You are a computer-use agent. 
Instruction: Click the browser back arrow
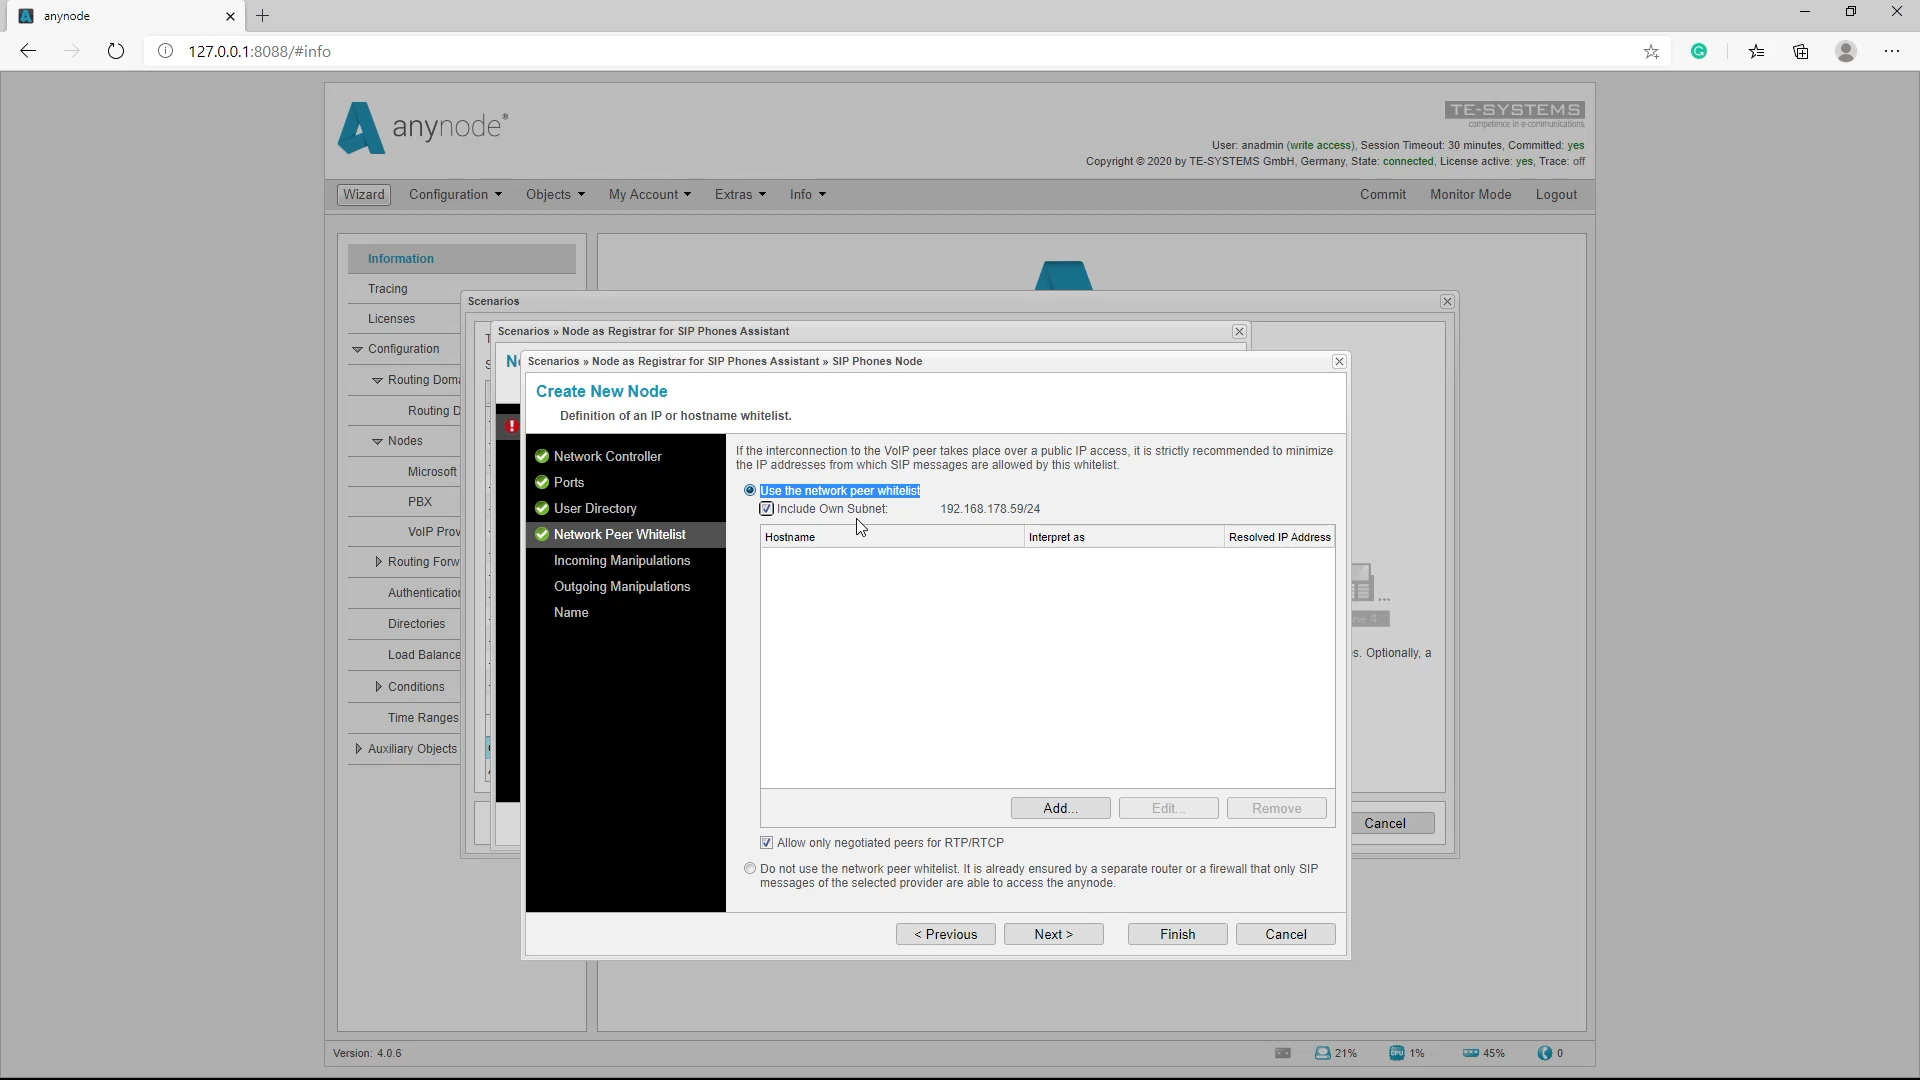[28, 51]
